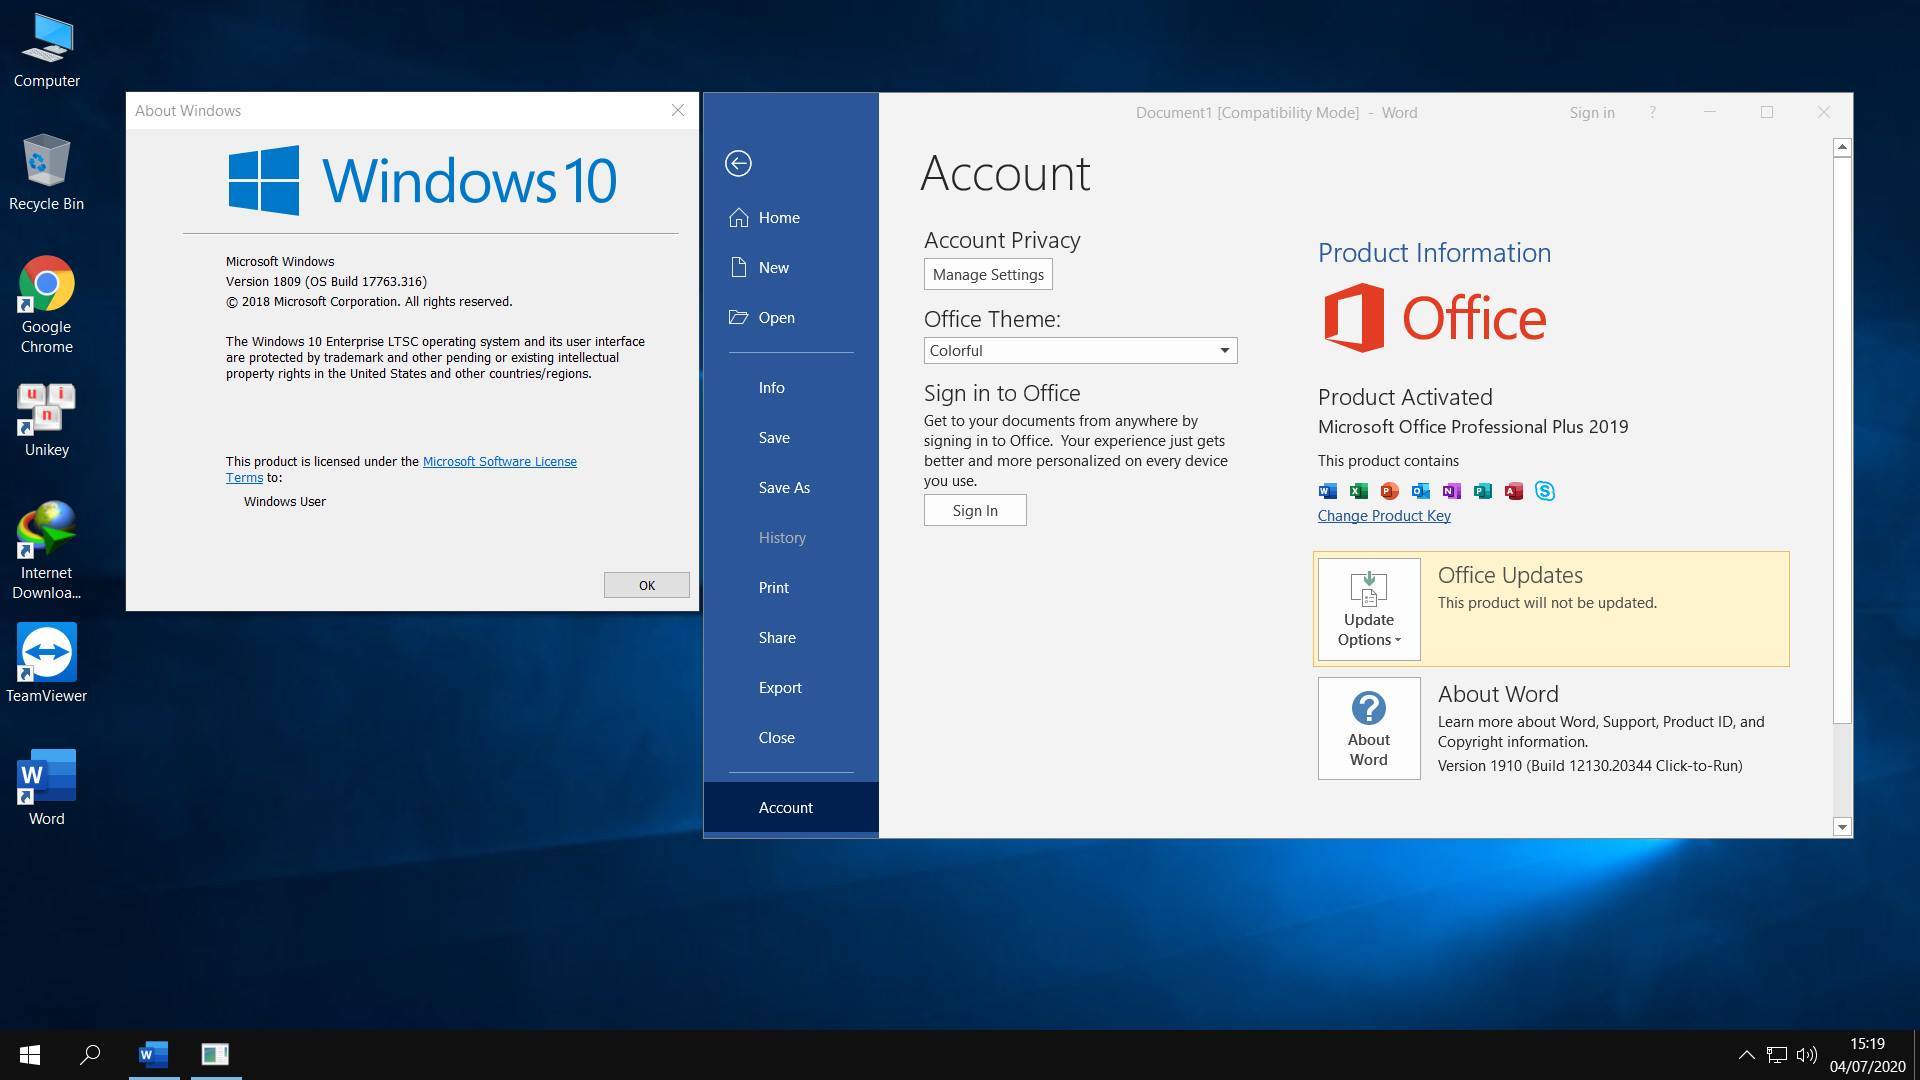Open network status in system tray
The height and width of the screenshot is (1080, 1920).
(x=1776, y=1054)
